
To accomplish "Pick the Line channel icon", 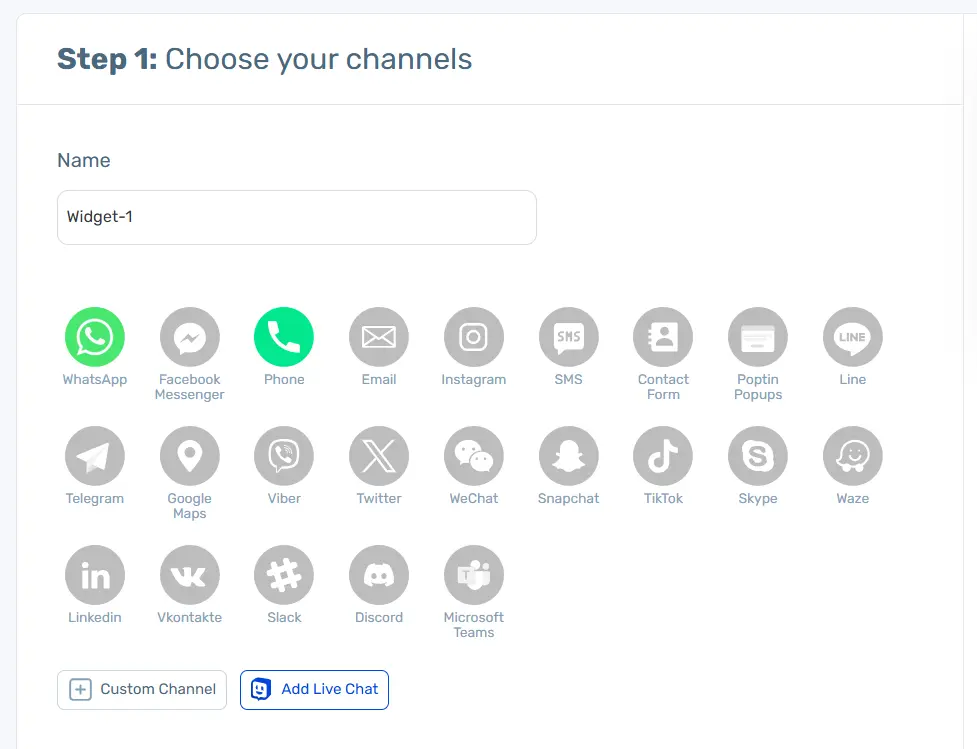I will (853, 337).
